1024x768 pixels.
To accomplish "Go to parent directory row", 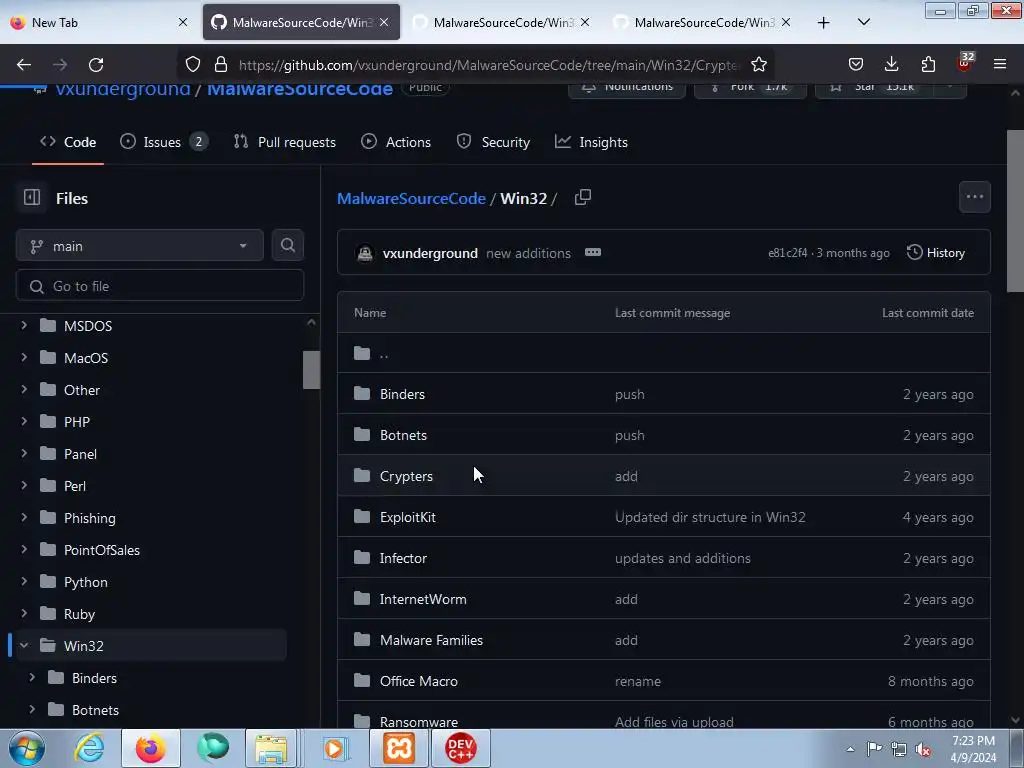I will (664, 353).
